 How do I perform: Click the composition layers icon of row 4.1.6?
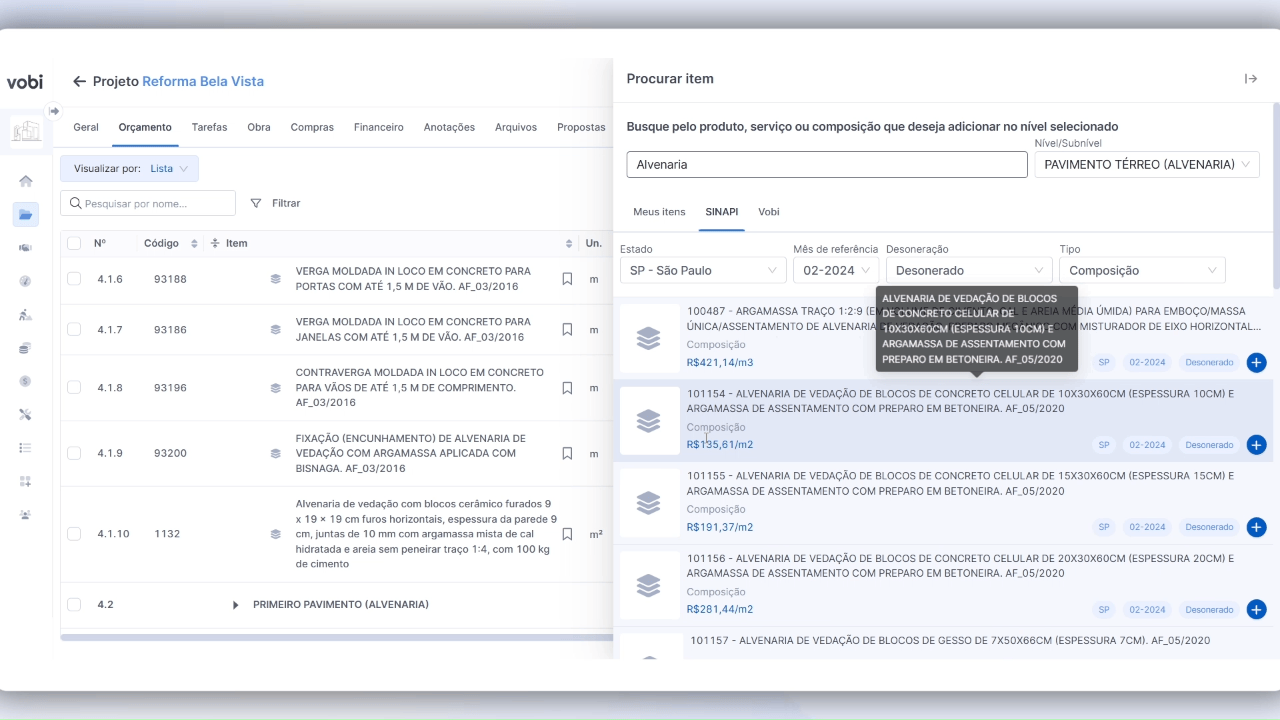[275, 279]
